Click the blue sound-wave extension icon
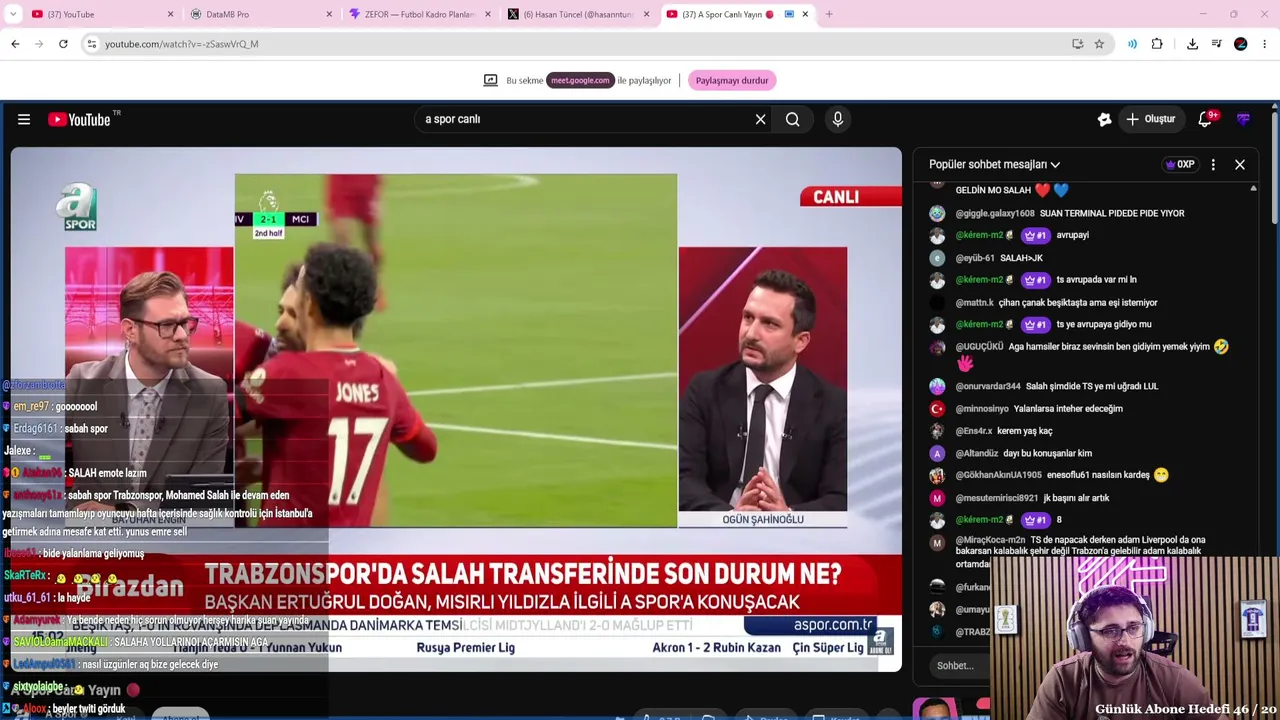 [1132, 44]
